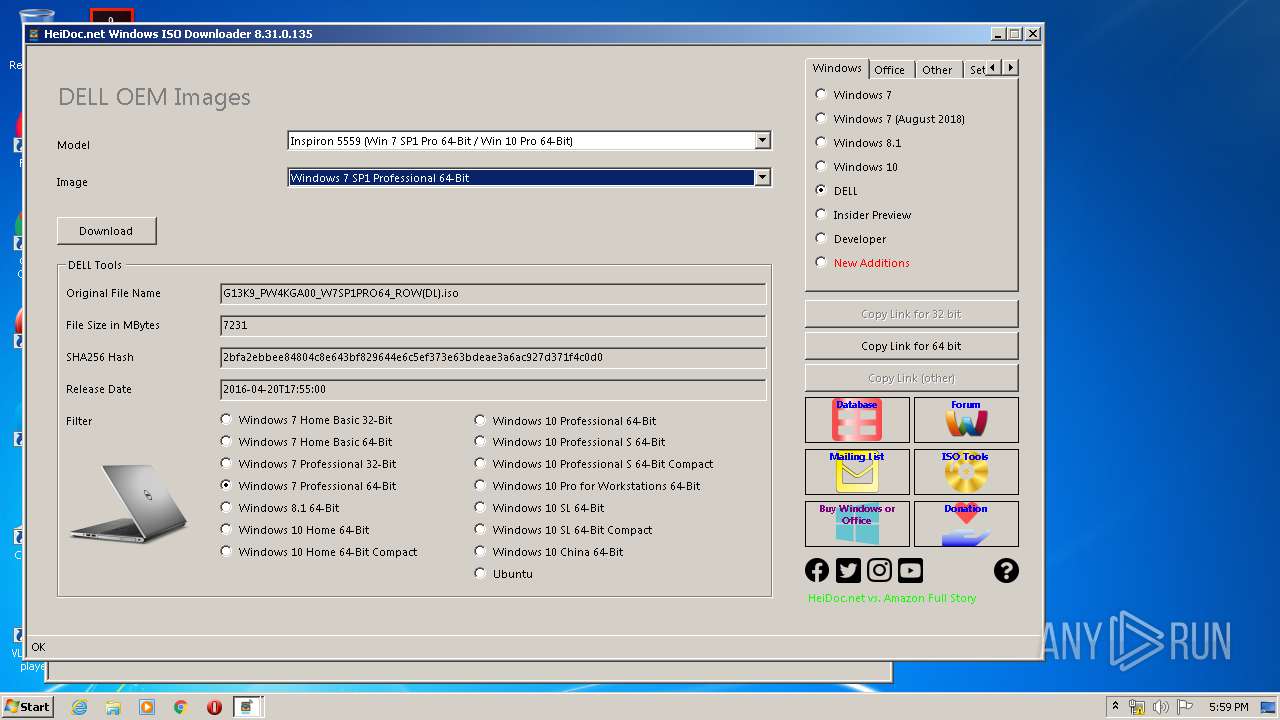This screenshot has width=1280, height=720.
Task: Filter by Windows 10 China 64-Bit
Action: coord(549,552)
